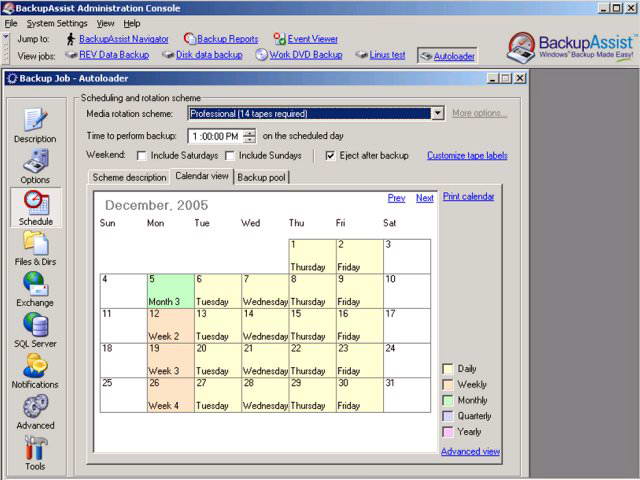
Task: Click the BackupAssist Navigator walking-man icon
Action: tap(71, 39)
